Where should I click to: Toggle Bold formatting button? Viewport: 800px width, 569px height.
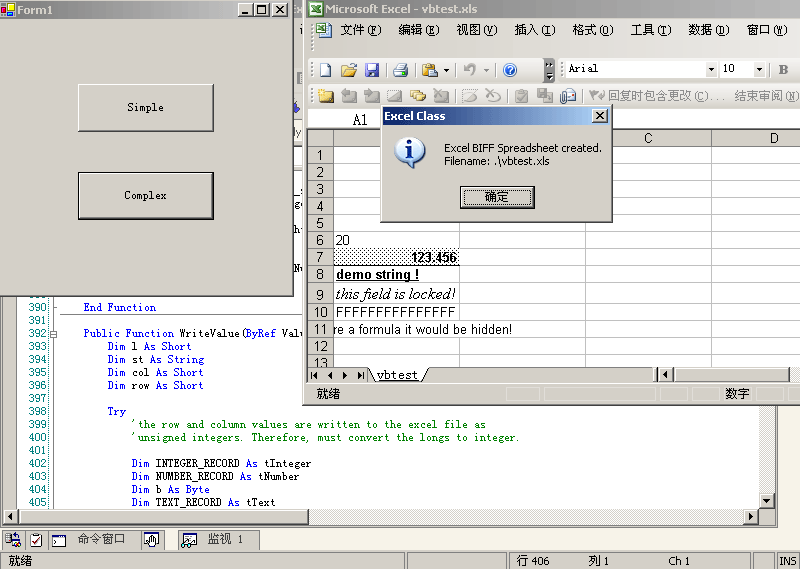tap(784, 69)
